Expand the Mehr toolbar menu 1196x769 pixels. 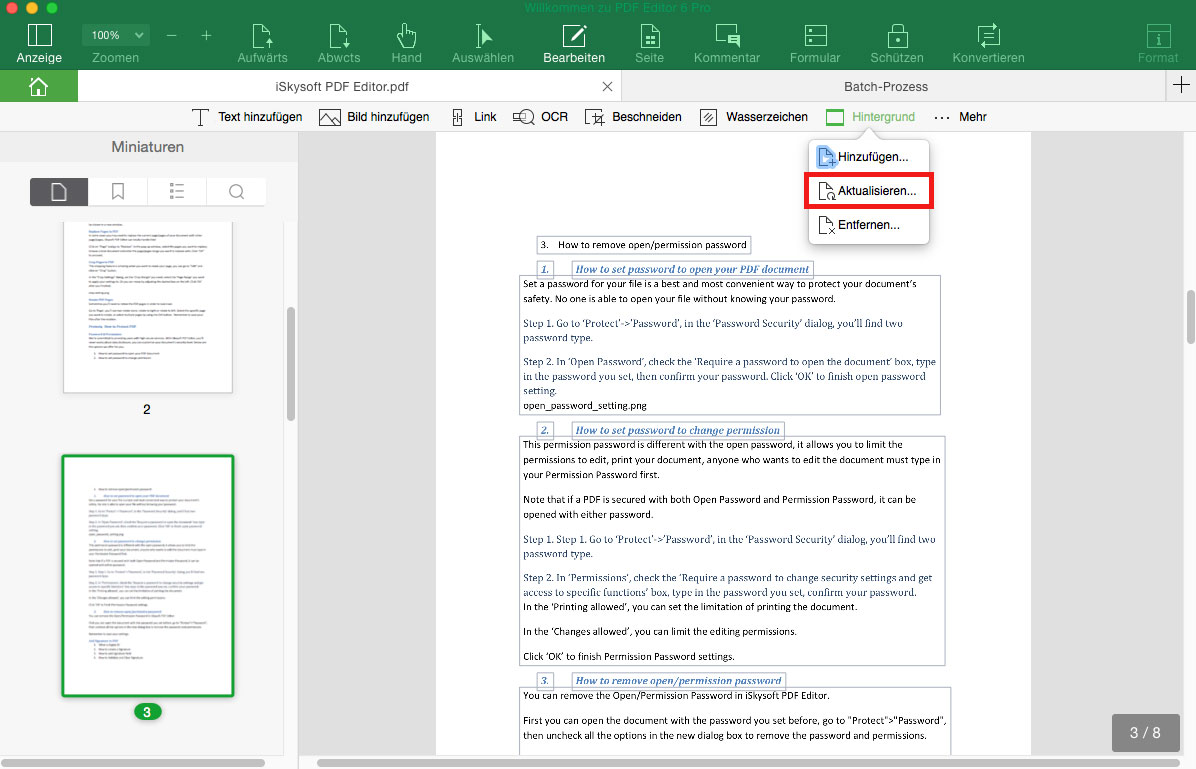tap(961, 116)
